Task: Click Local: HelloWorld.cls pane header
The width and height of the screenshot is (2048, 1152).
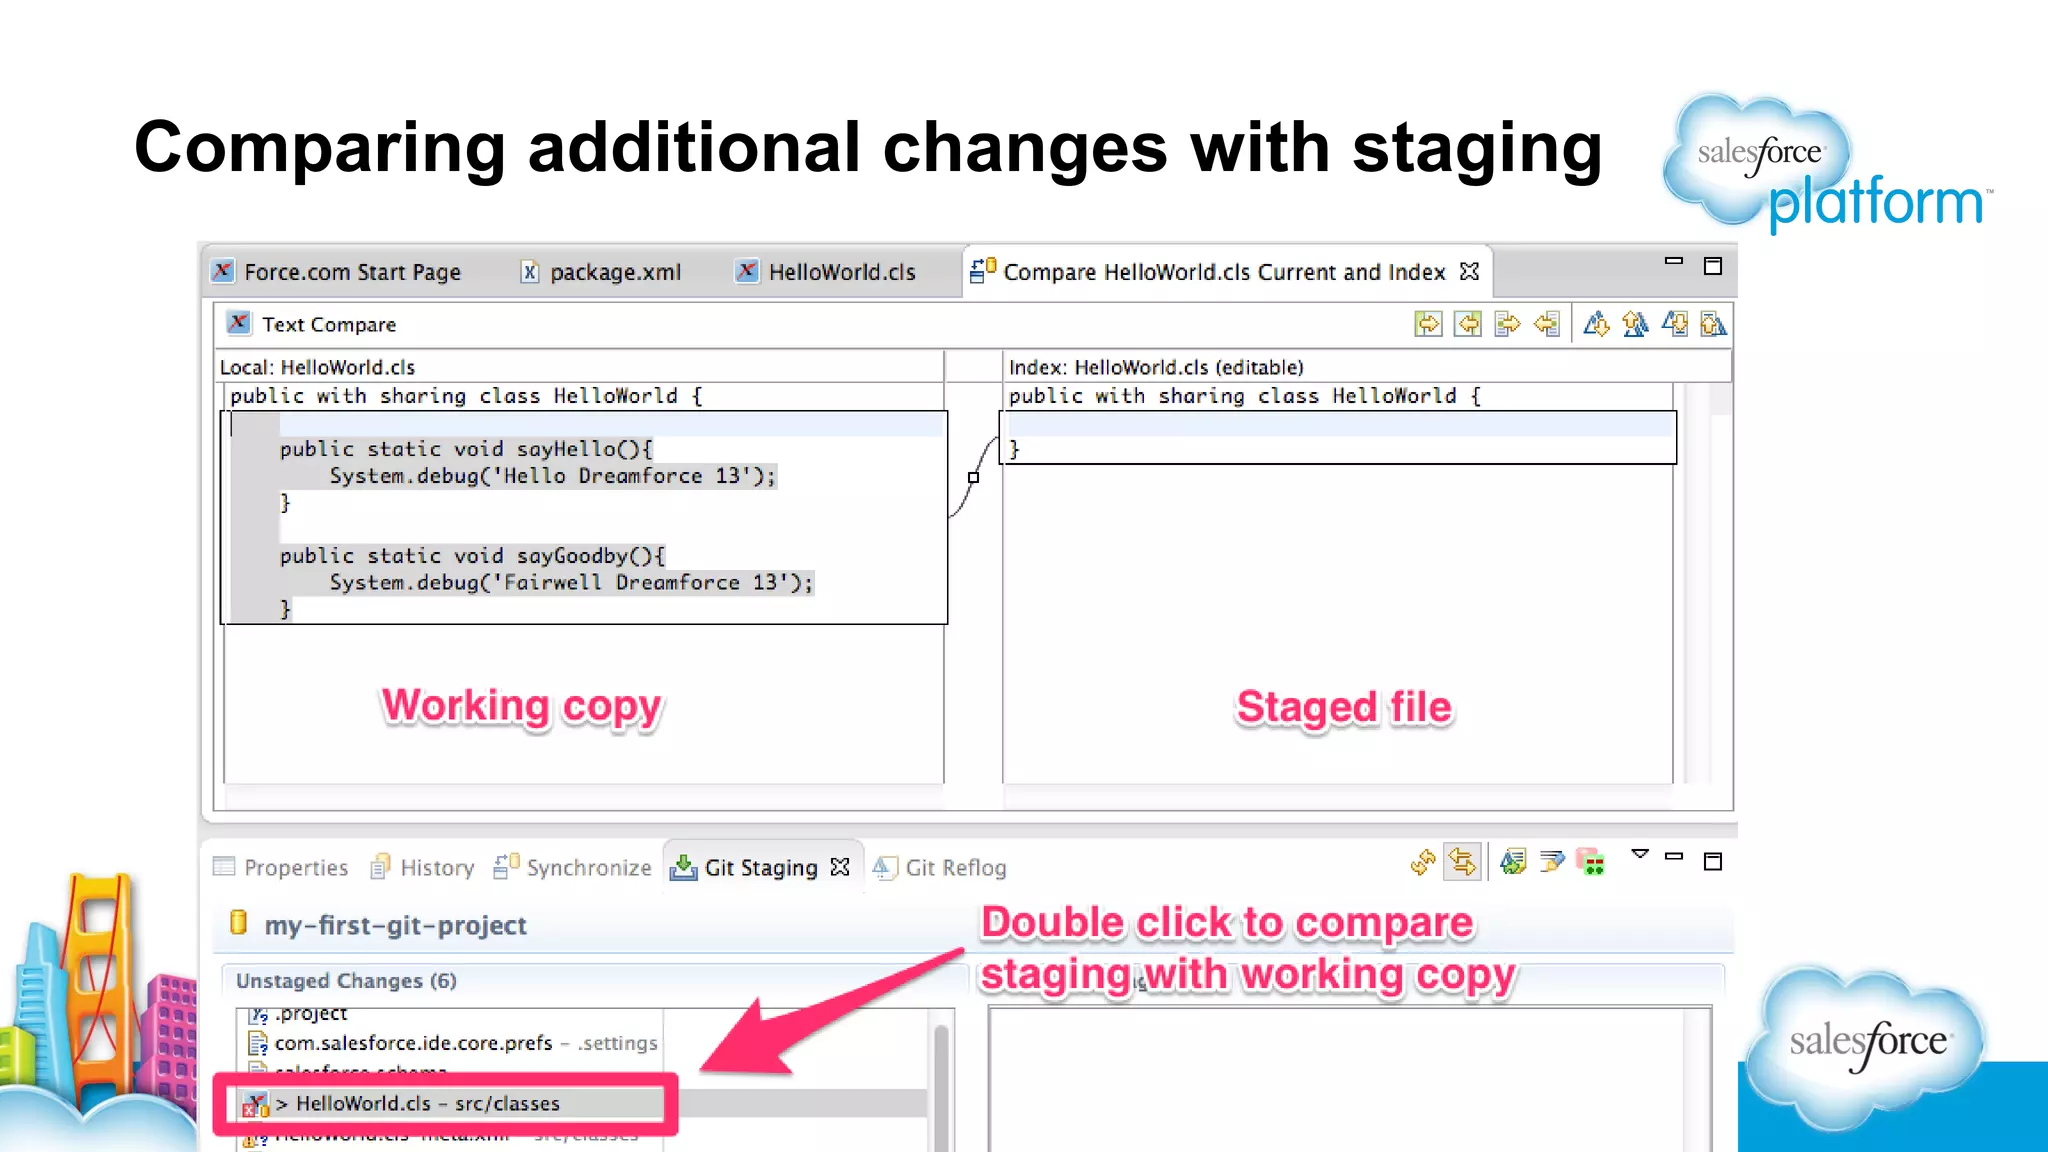Action: (580, 367)
